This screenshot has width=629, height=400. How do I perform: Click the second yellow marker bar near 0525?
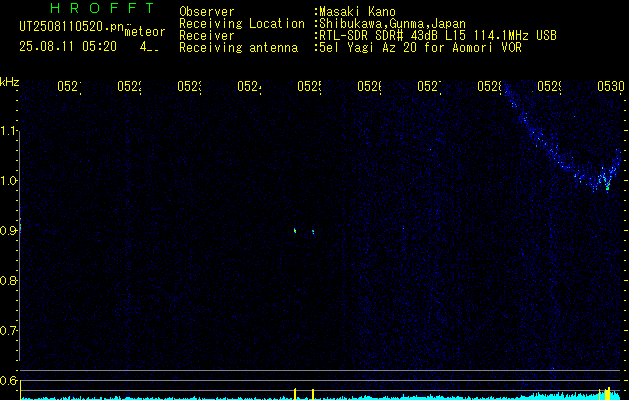[313, 394]
